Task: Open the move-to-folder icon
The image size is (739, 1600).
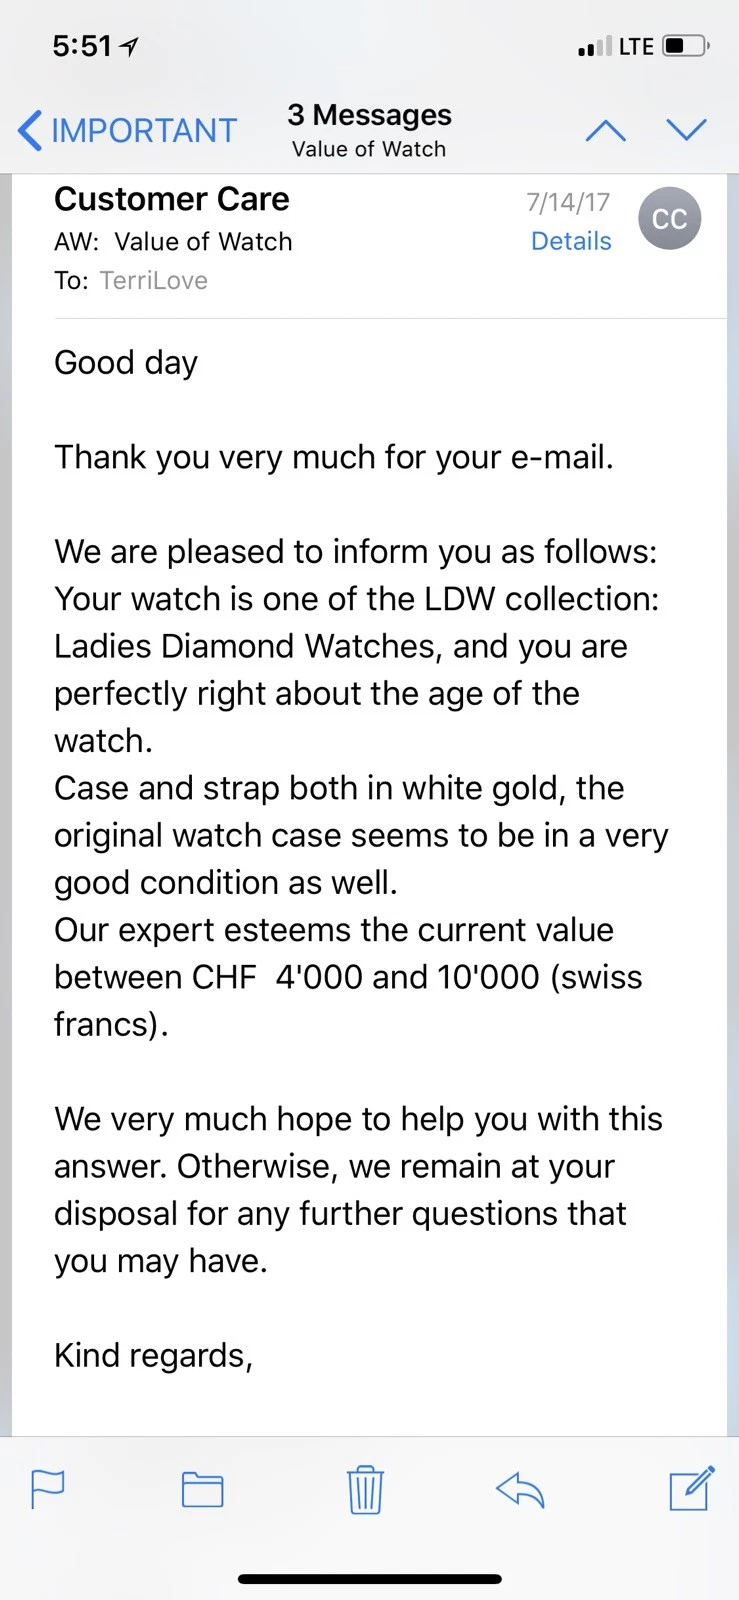Action: click(x=202, y=1489)
